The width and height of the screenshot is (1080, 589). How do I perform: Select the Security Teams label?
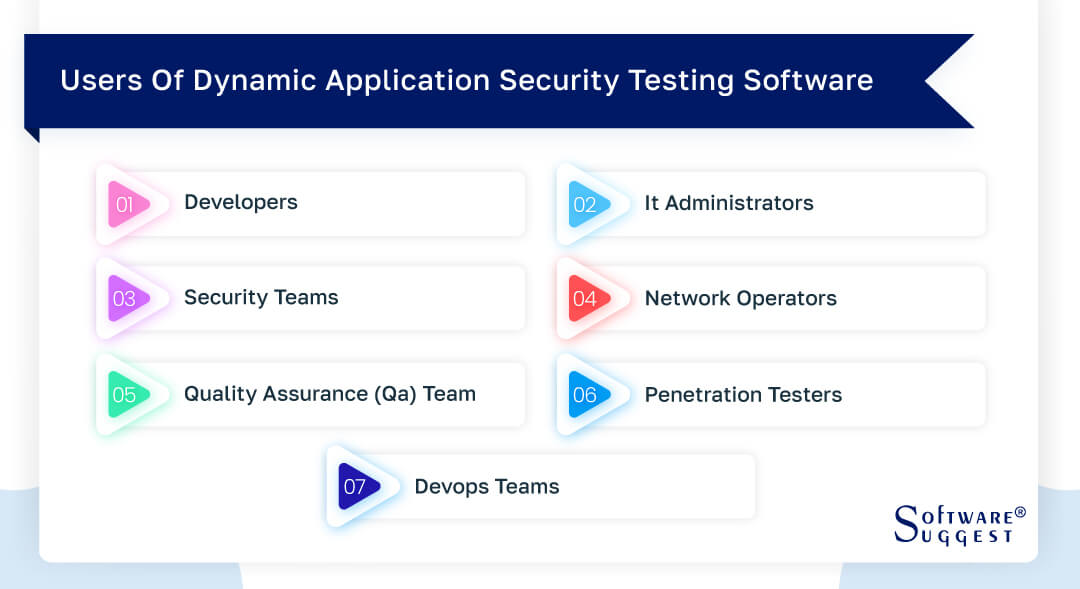(261, 298)
